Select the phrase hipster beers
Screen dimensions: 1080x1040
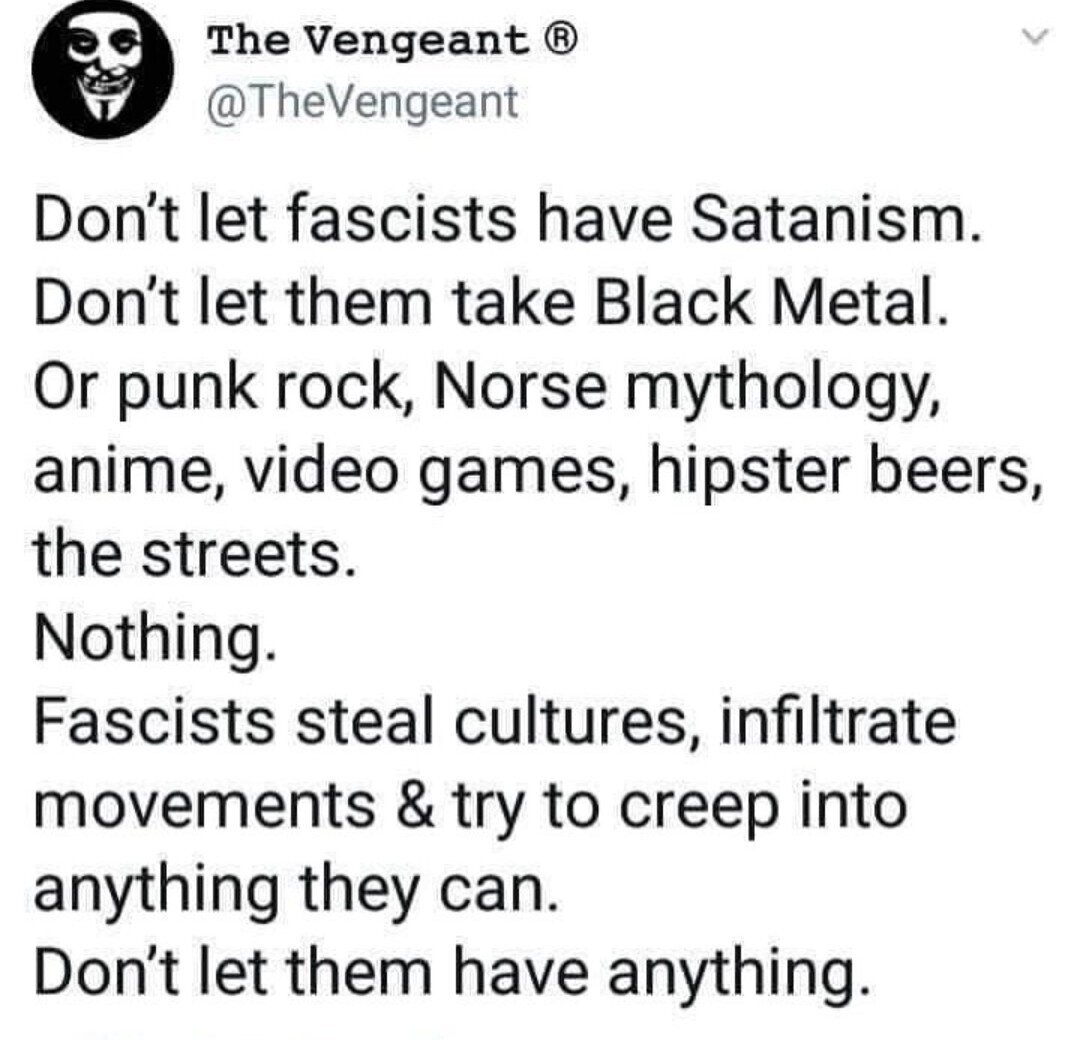(845, 474)
